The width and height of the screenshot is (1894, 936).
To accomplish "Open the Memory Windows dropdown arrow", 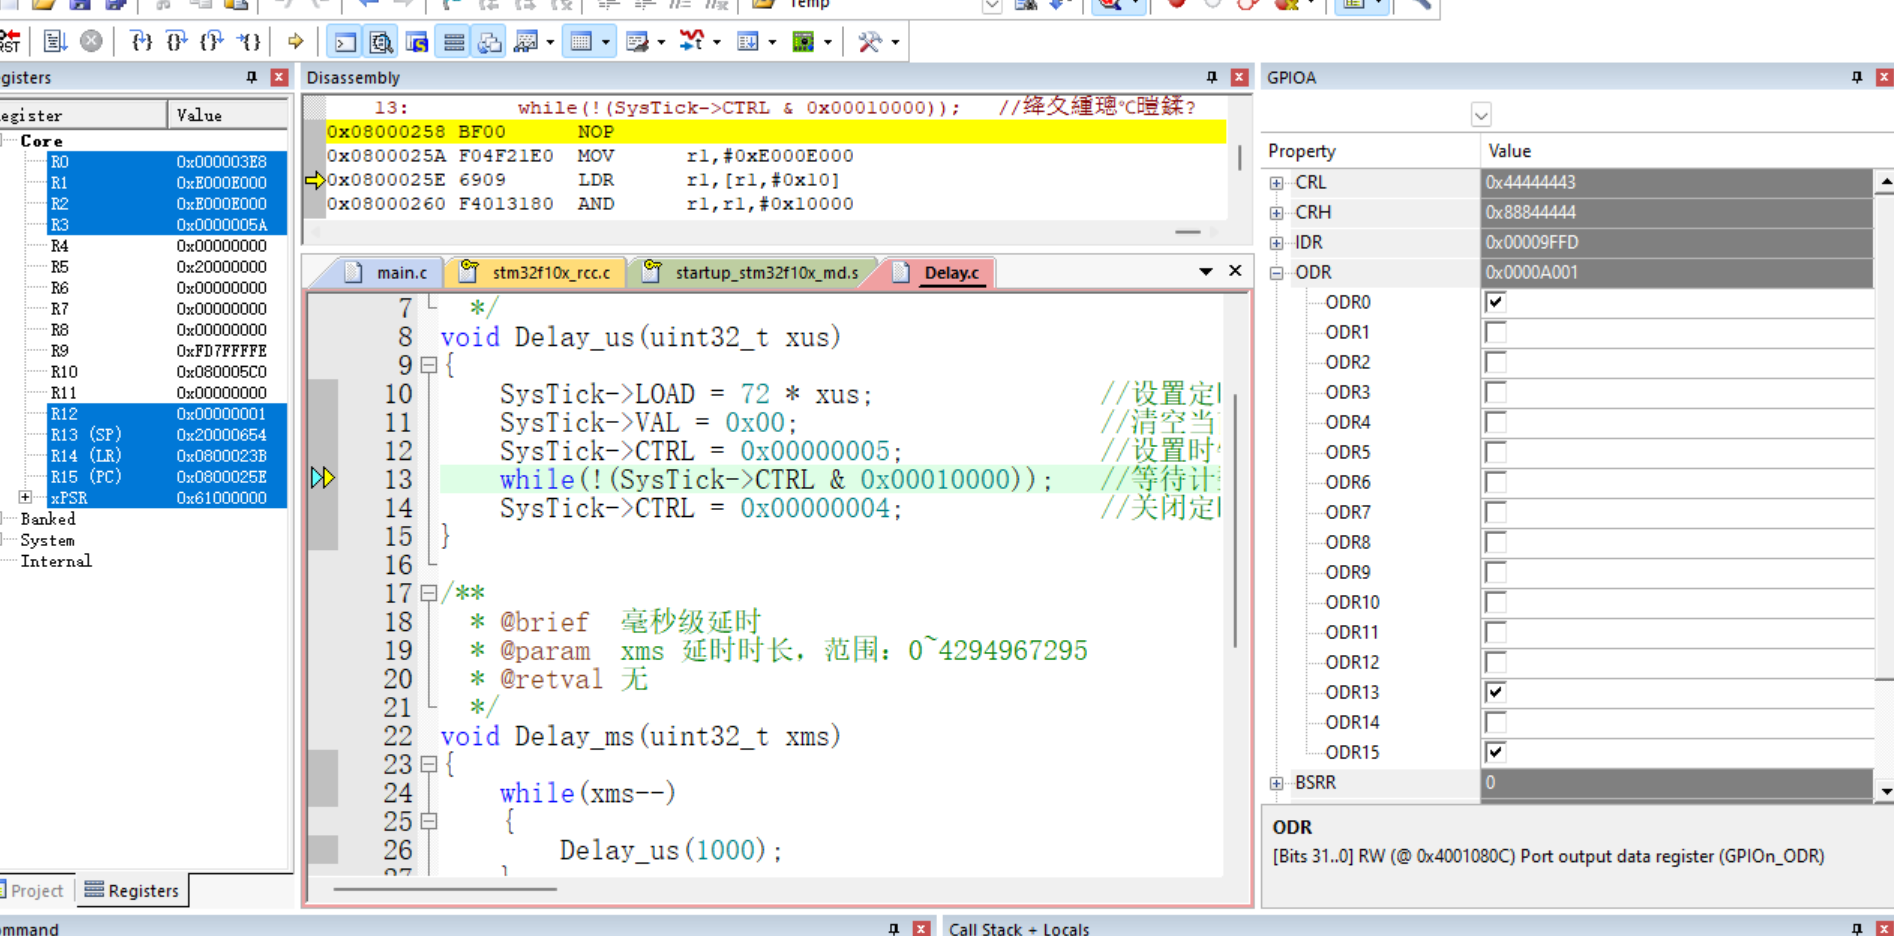I will tap(606, 42).
